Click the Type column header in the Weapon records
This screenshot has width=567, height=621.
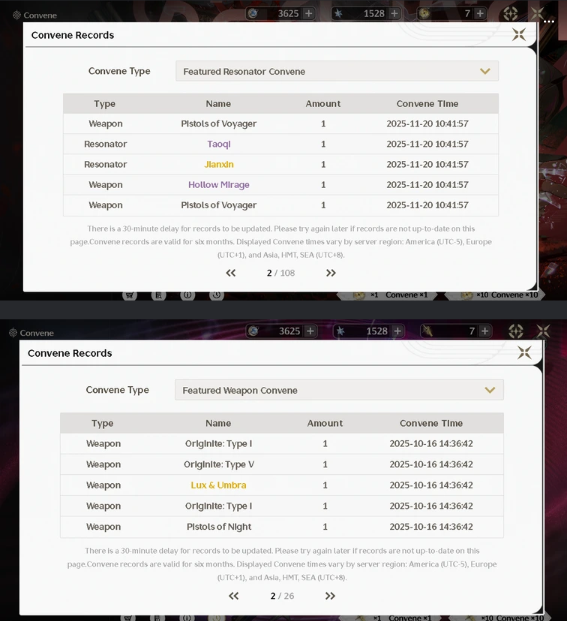[103, 423]
